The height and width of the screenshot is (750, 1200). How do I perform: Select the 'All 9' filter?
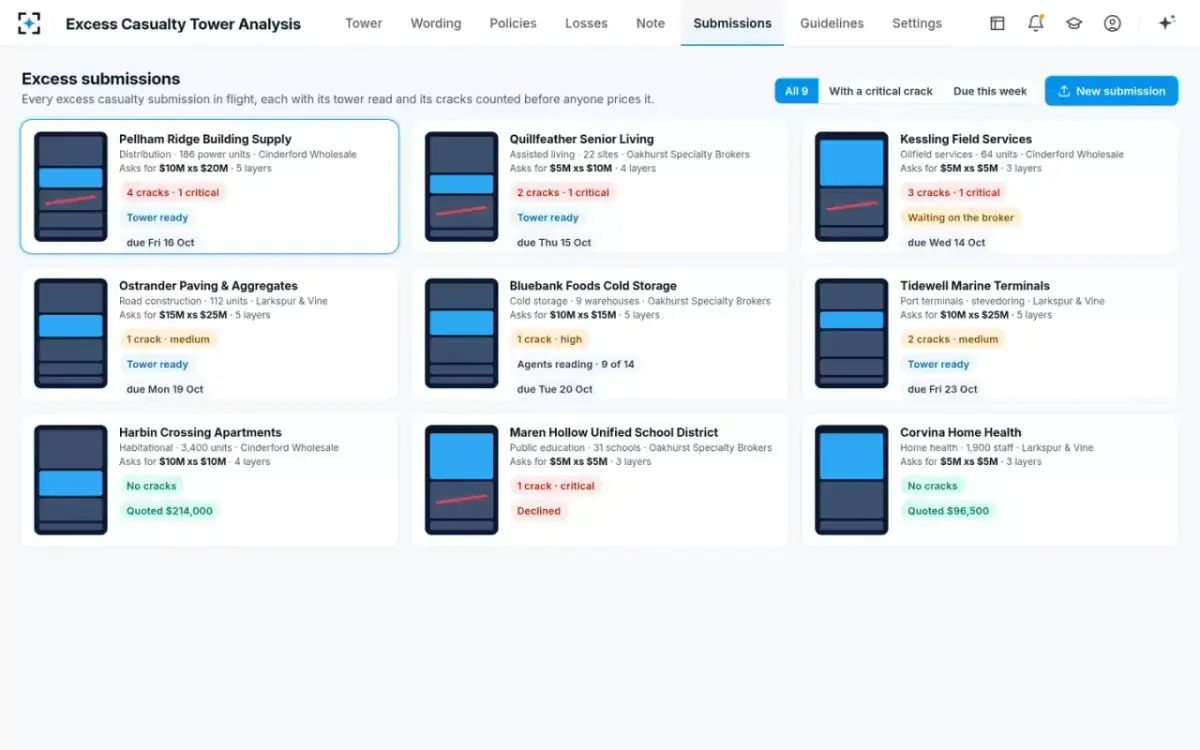(797, 91)
